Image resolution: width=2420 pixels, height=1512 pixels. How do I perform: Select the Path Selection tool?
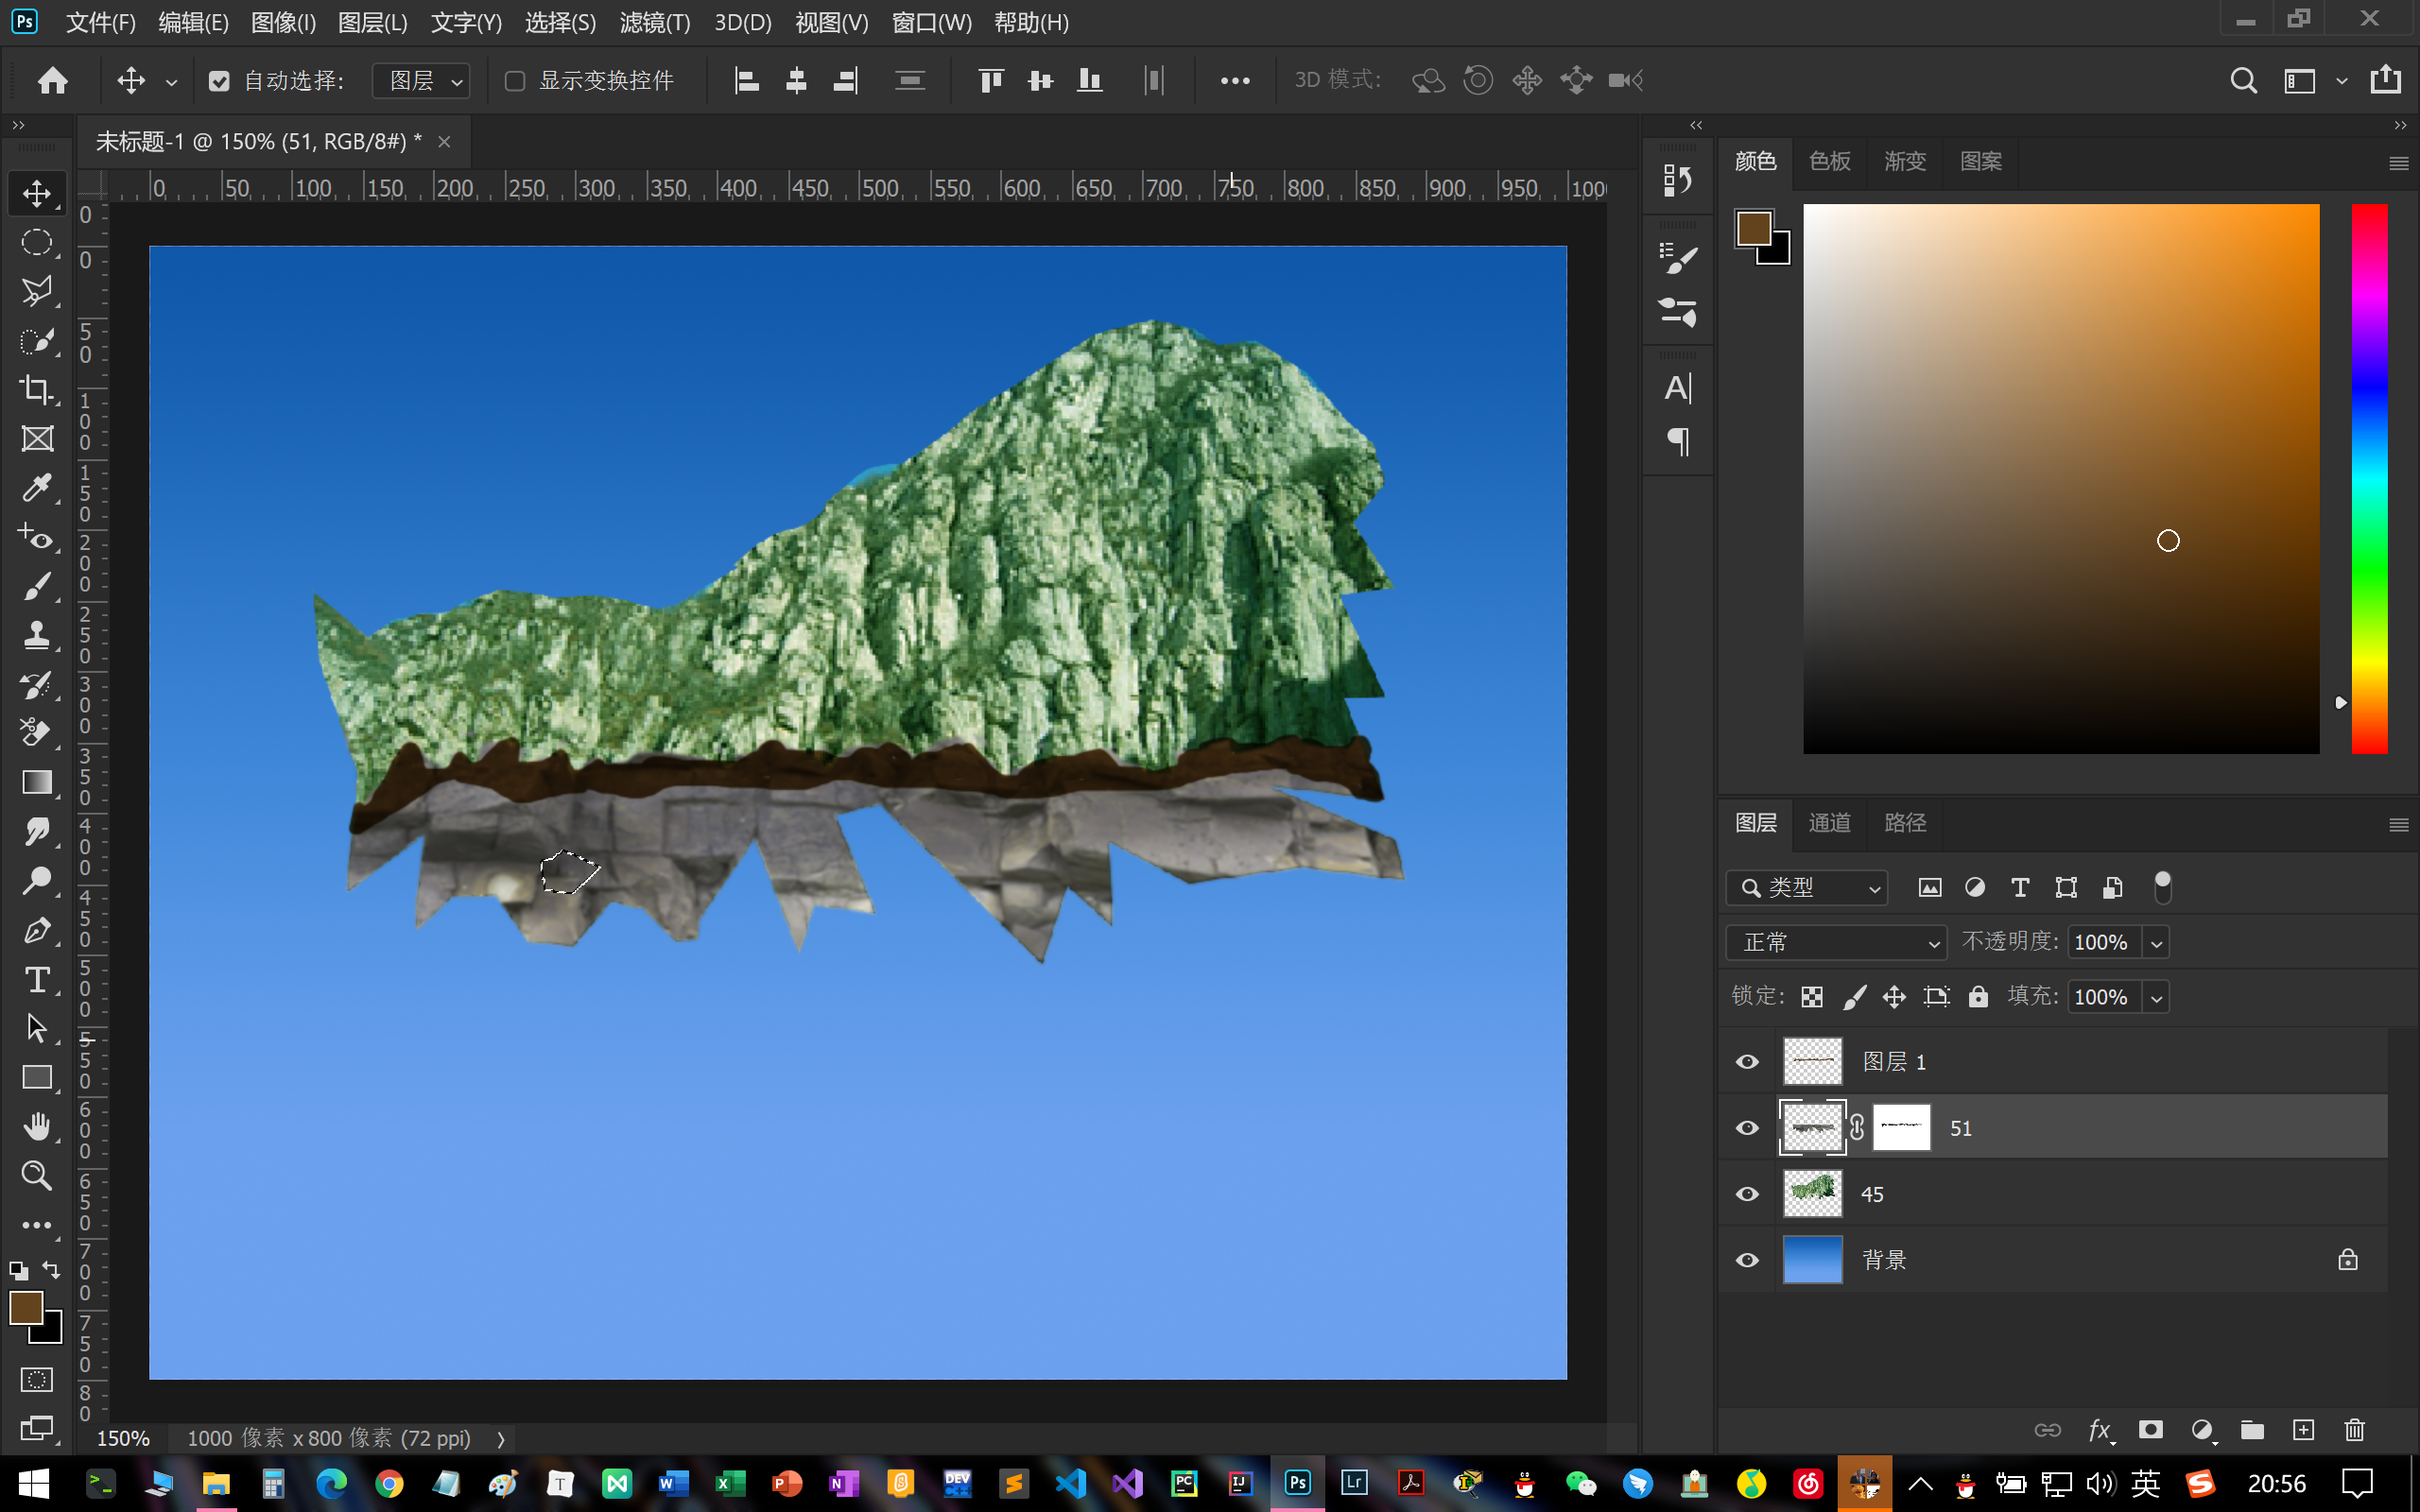(37, 1029)
